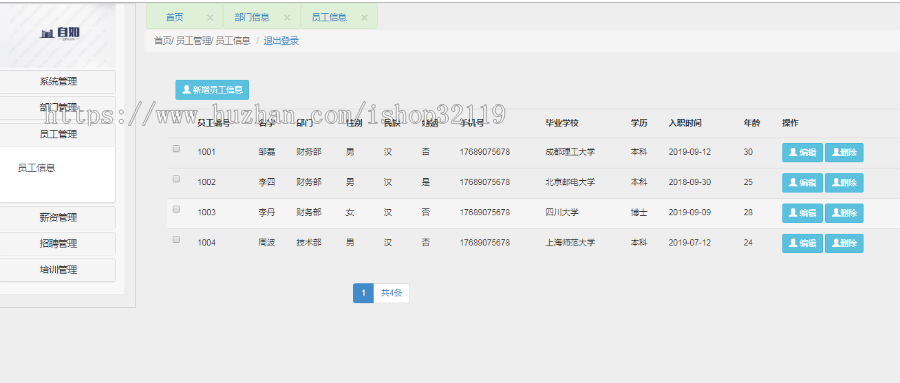Click date 2019-09-09 cell
The width and height of the screenshot is (900, 383).
click(689, 212)
